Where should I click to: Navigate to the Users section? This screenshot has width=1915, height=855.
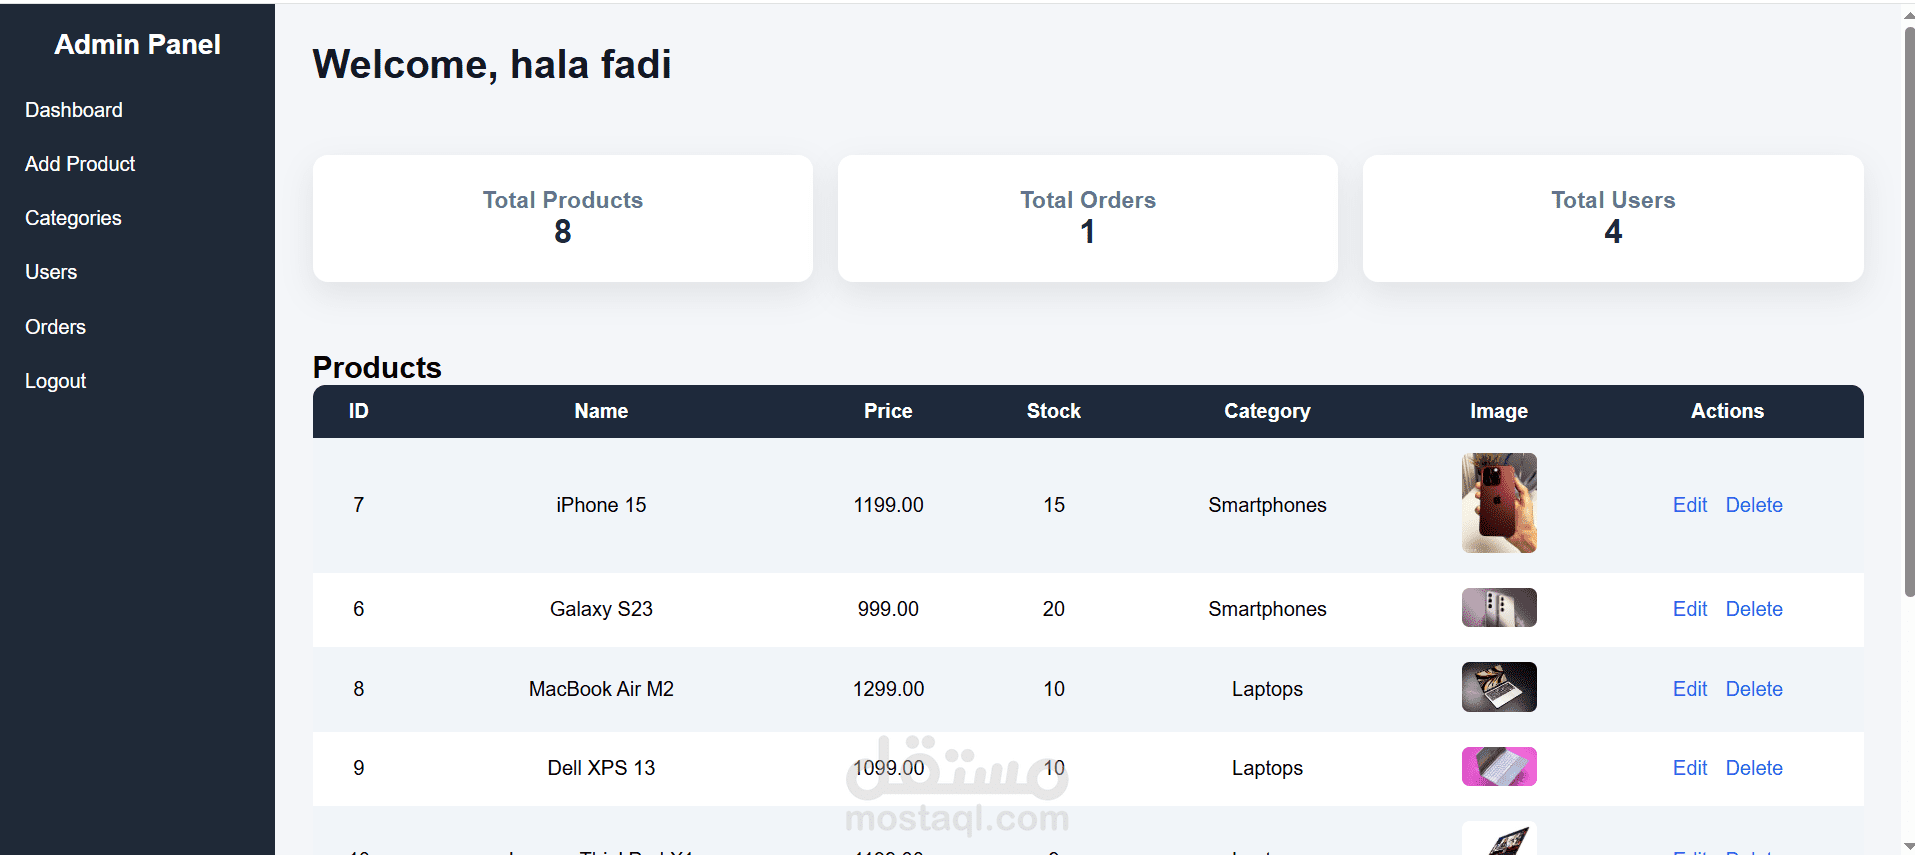pyautogui.click(x=51, y=272)
